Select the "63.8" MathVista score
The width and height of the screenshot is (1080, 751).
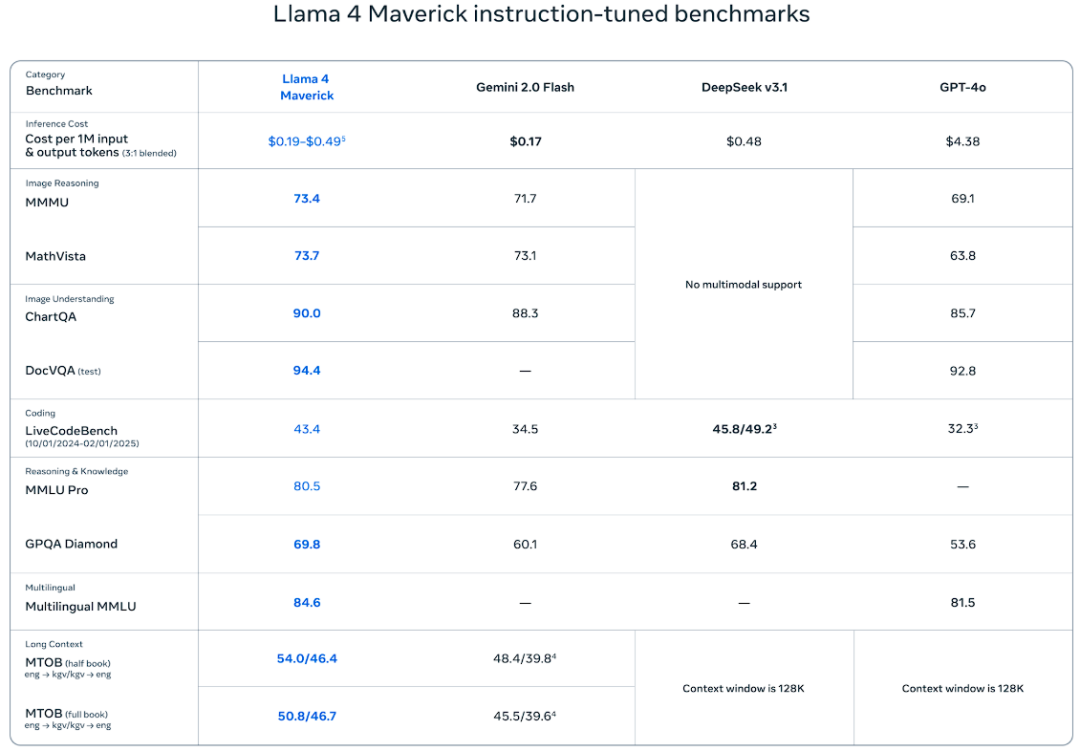(x=962, y=256)
